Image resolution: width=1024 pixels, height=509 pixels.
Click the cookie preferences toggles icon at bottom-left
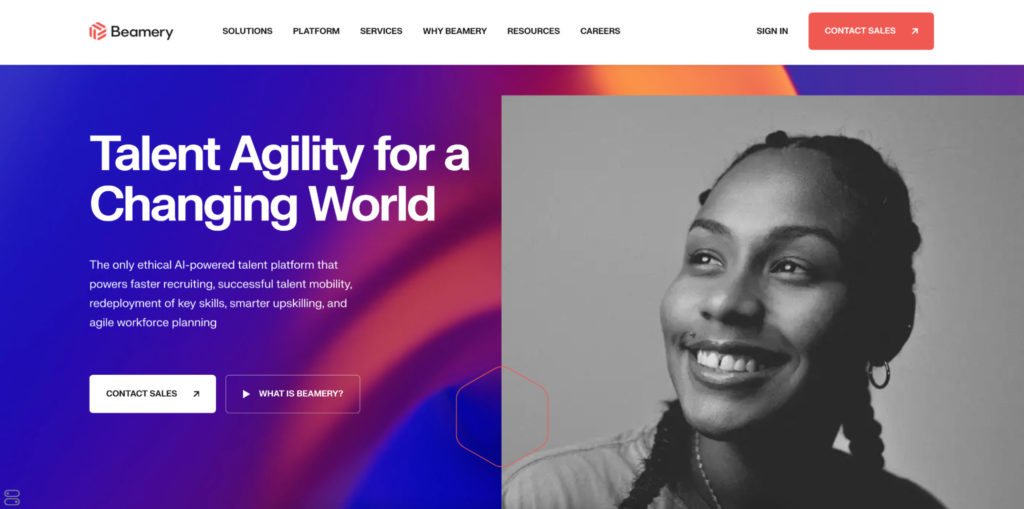coord(12,497)
